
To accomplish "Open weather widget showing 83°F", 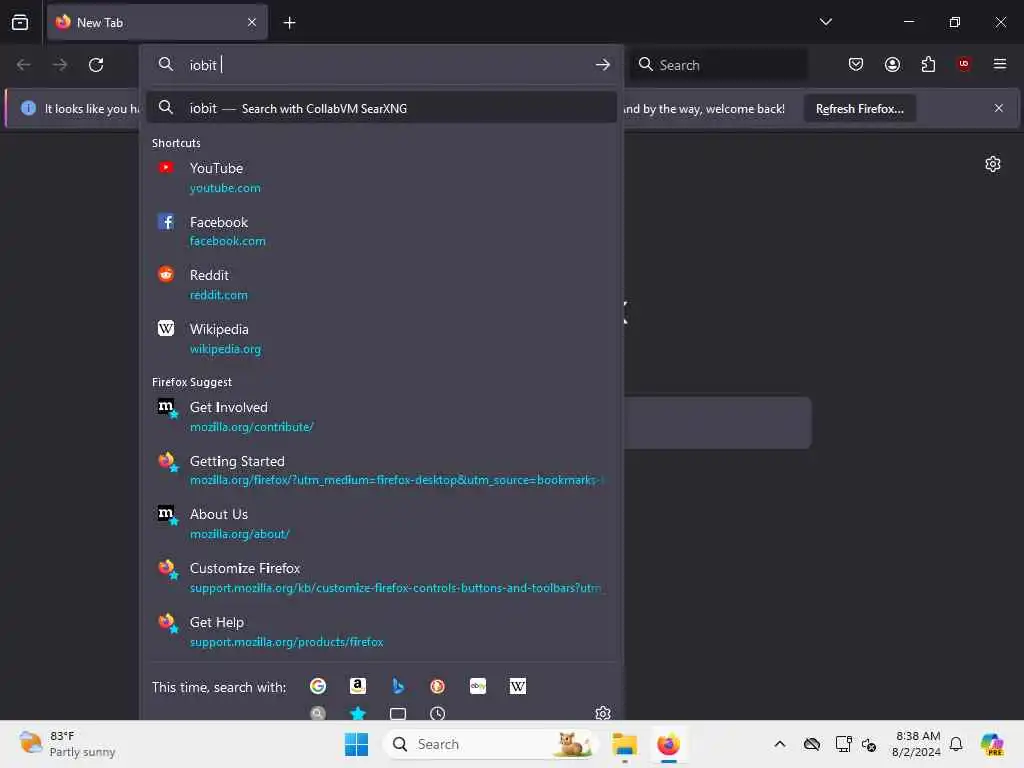I will click(67, 744).
